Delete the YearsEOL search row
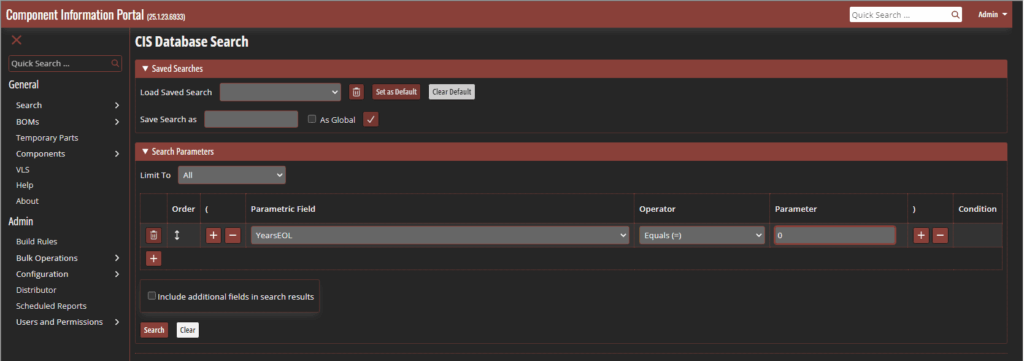 153,236
